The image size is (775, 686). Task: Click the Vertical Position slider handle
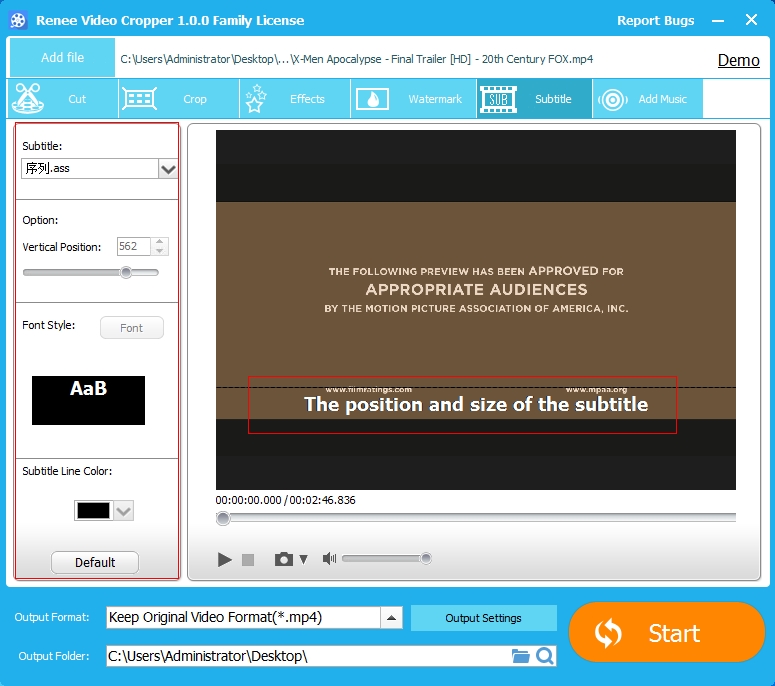126,272
